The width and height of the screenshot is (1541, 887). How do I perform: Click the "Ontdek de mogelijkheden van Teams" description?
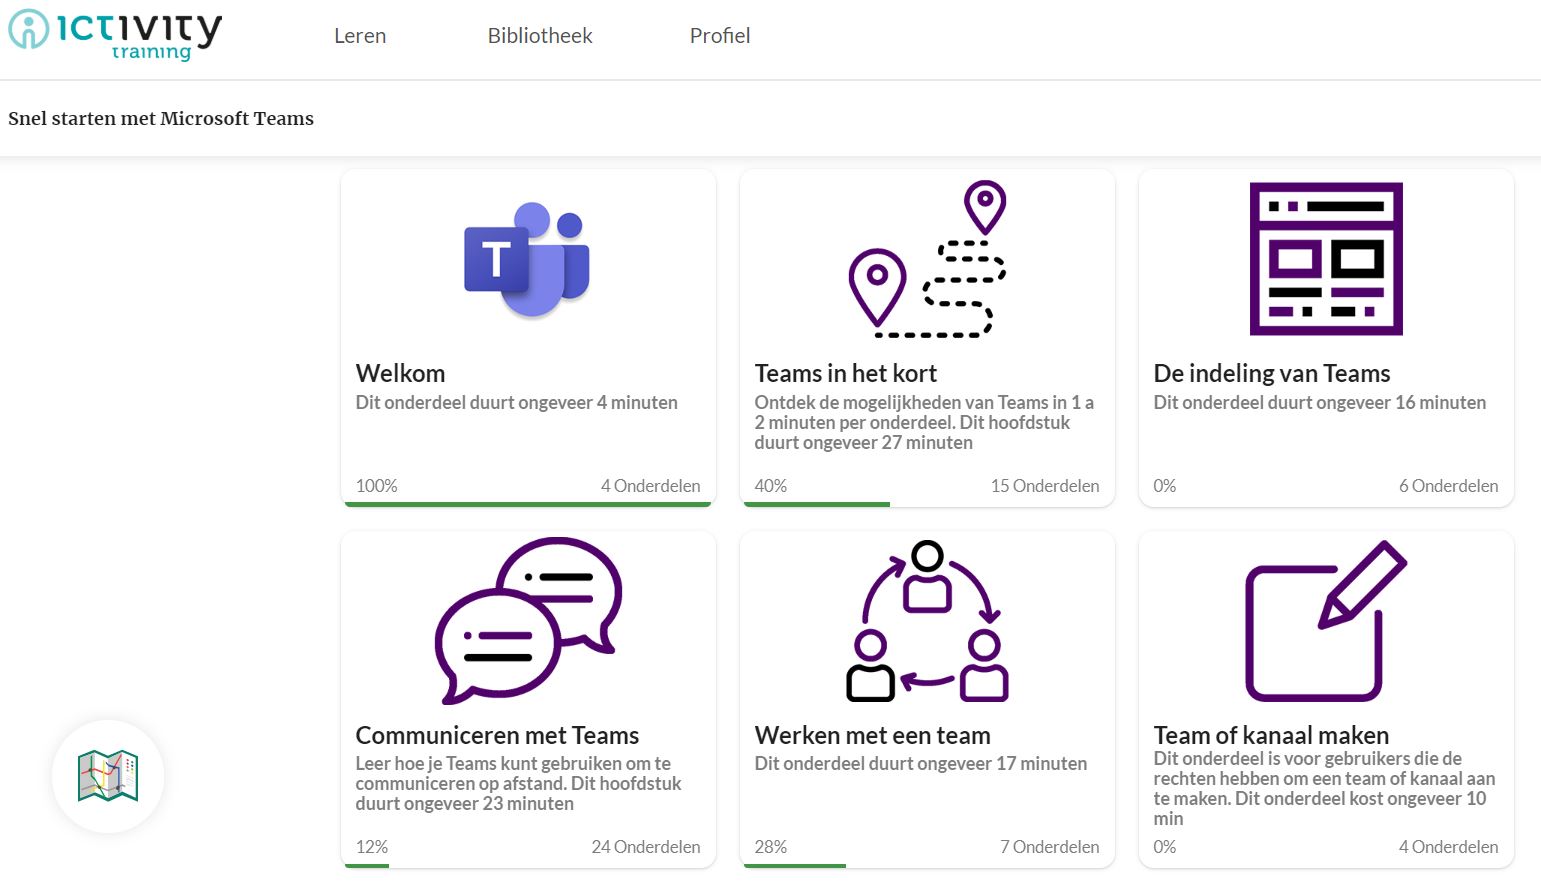924,422
